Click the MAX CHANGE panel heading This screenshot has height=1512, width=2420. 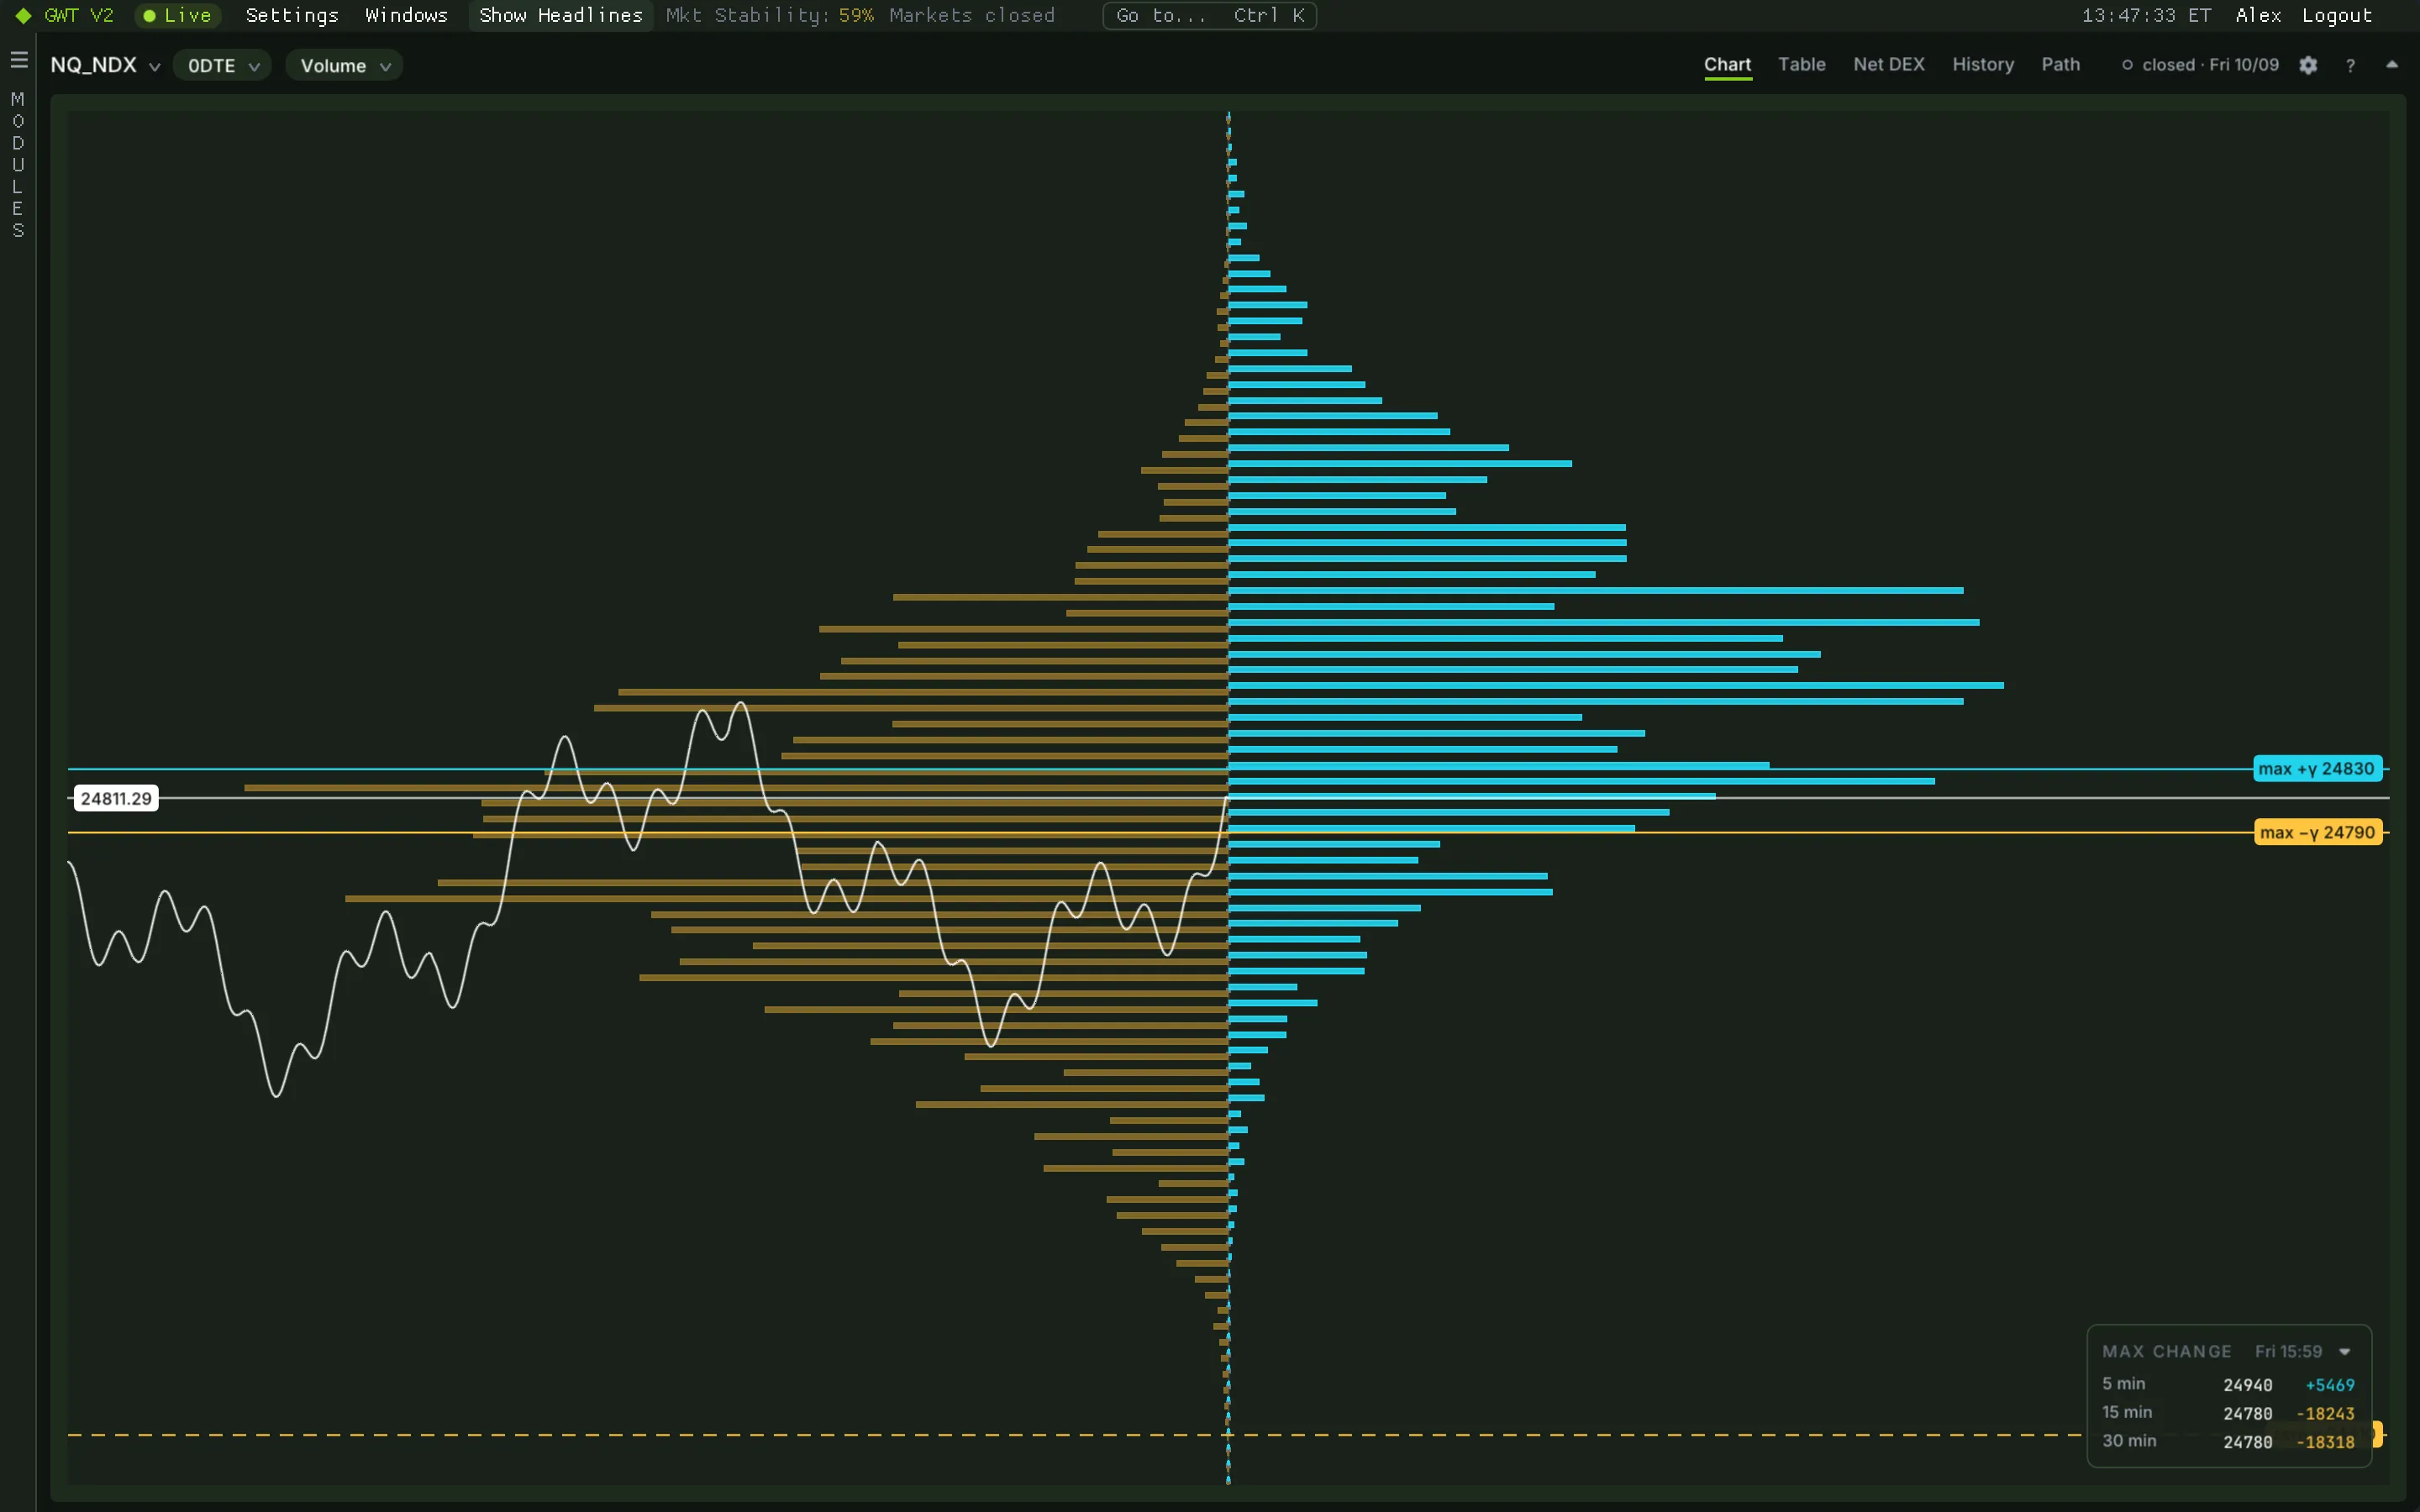pyautogui.click(x=2166, y=1352)
